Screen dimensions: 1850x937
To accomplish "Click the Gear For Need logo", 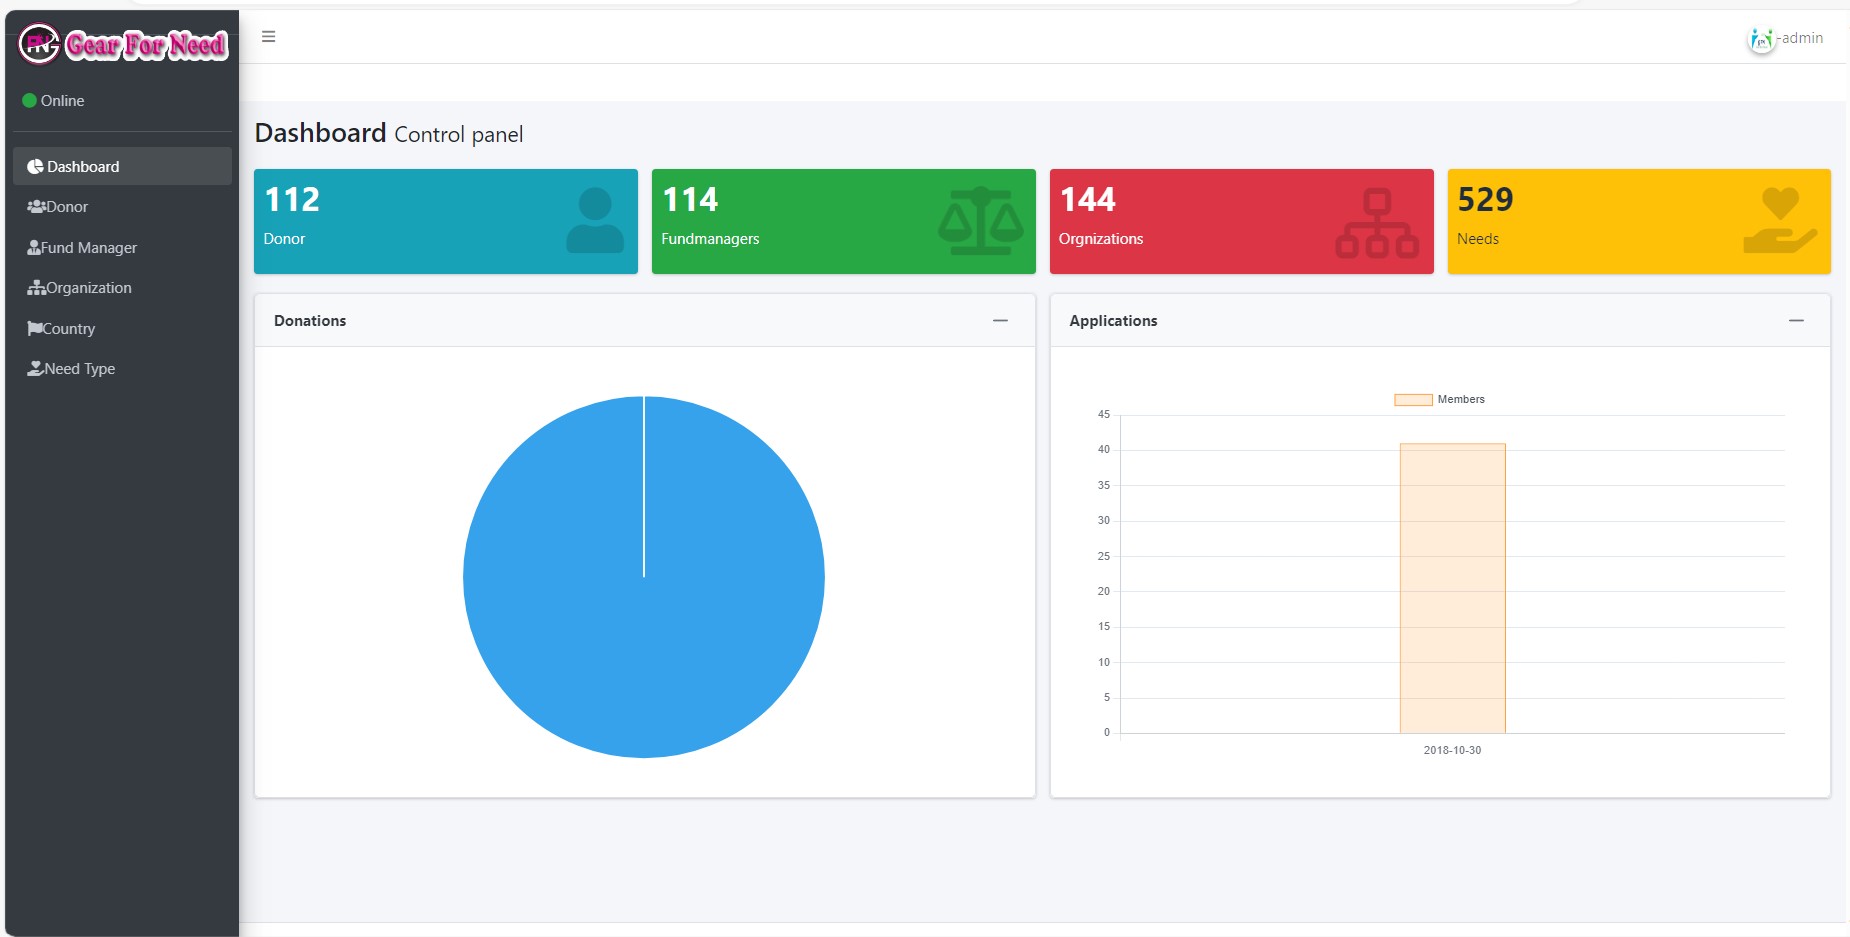I will point(123,44).
